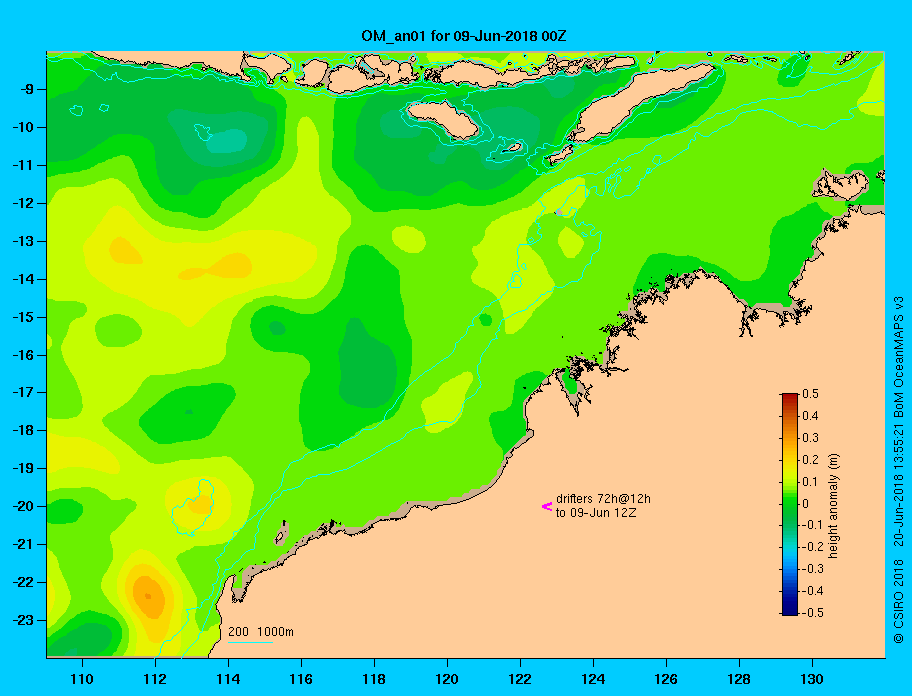
Task: Click latitude axis label "-14"
Action: [x=23, y=279]
